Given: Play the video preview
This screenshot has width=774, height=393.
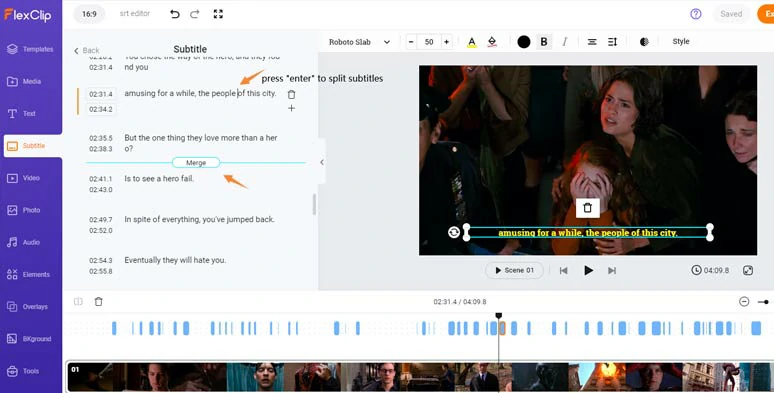Looking at the screenshot, I should [x=588, y=271].
